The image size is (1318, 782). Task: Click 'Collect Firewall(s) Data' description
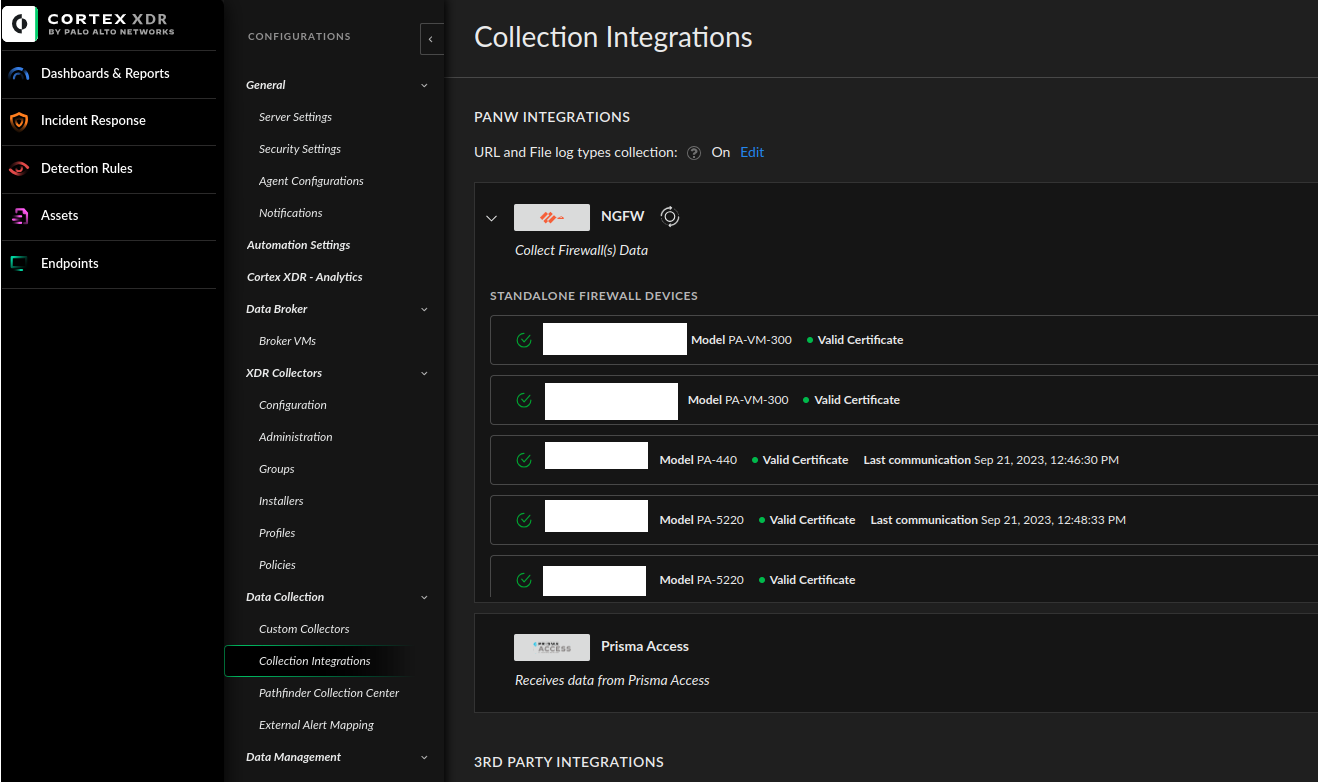pos(581,251)
